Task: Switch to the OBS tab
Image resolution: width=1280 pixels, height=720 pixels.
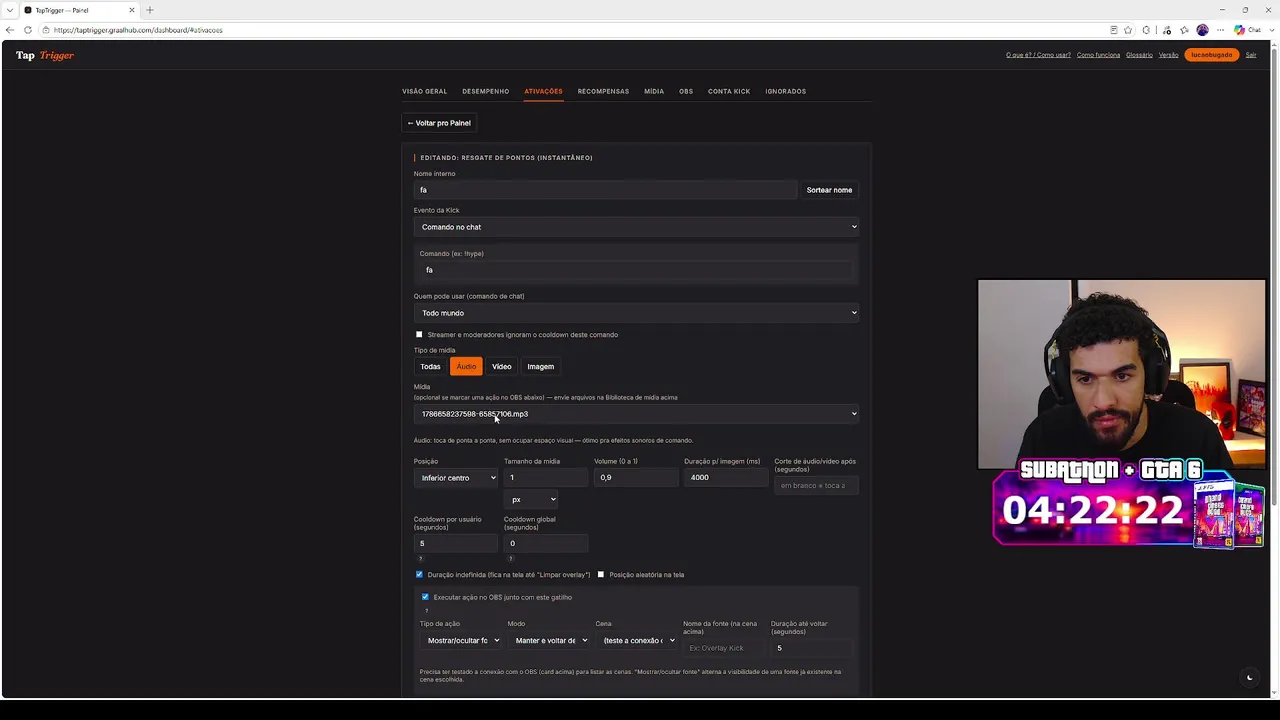Action: pyautogui.click(x=686, y=91)
